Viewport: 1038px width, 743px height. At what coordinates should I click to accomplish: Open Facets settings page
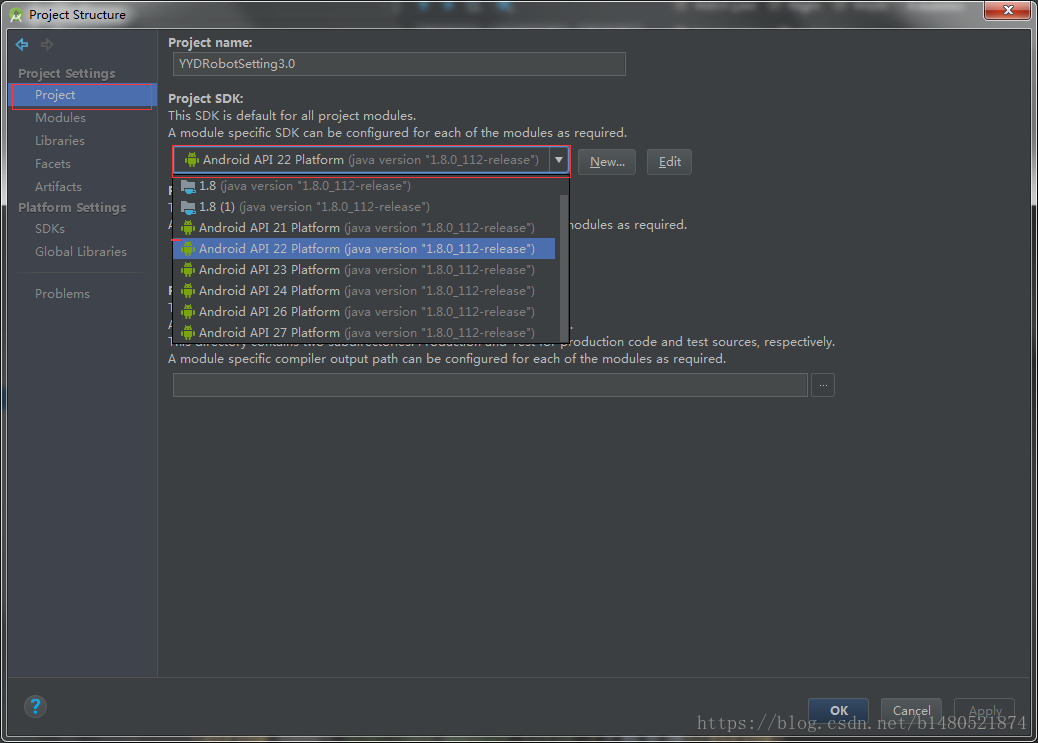52,164
